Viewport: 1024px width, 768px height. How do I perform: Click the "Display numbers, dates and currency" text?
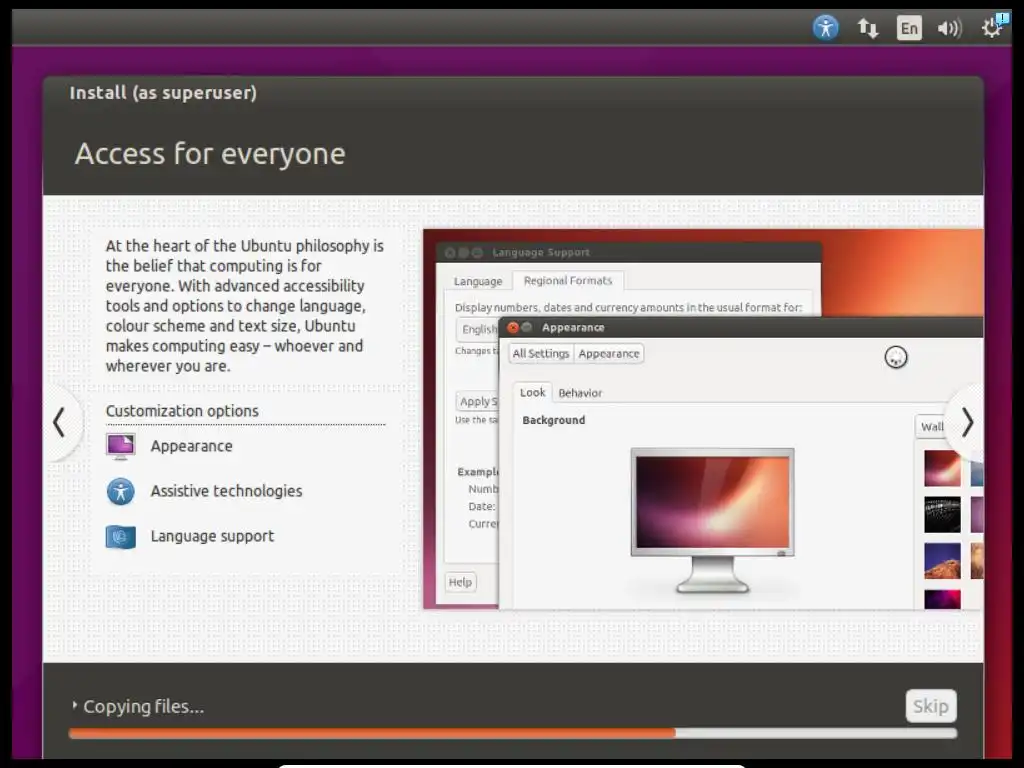[x=628, y=307]
